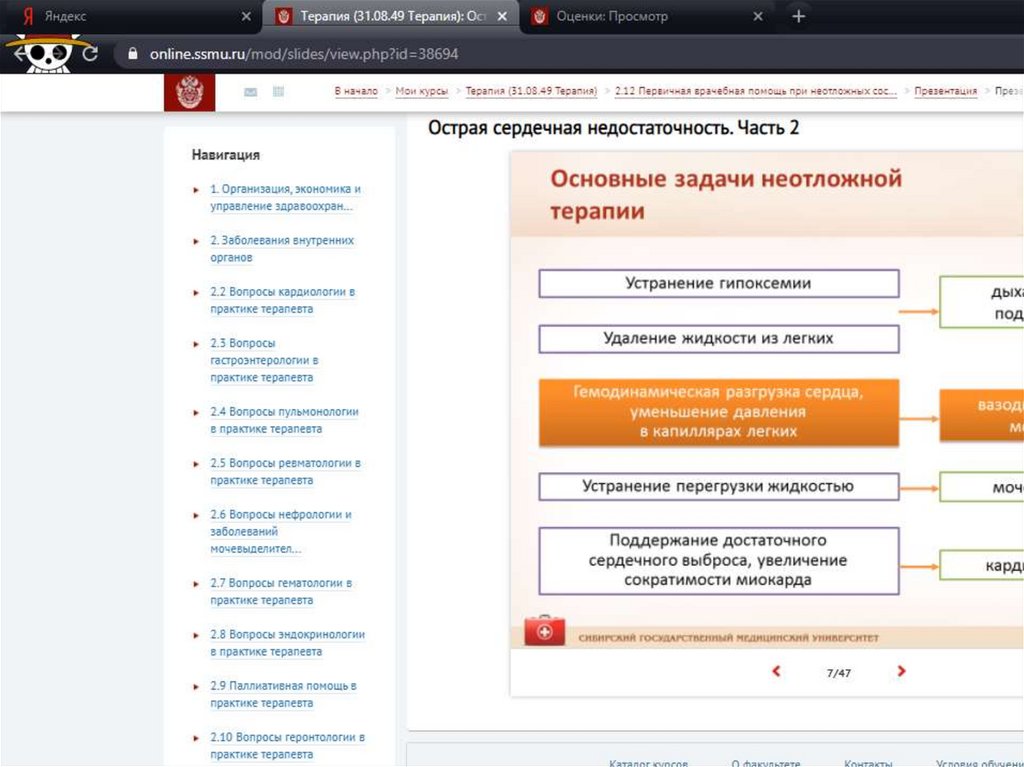Open 2.5 Вопросы ревматологии
The image size is (1024, 767).
pos(285,472)
